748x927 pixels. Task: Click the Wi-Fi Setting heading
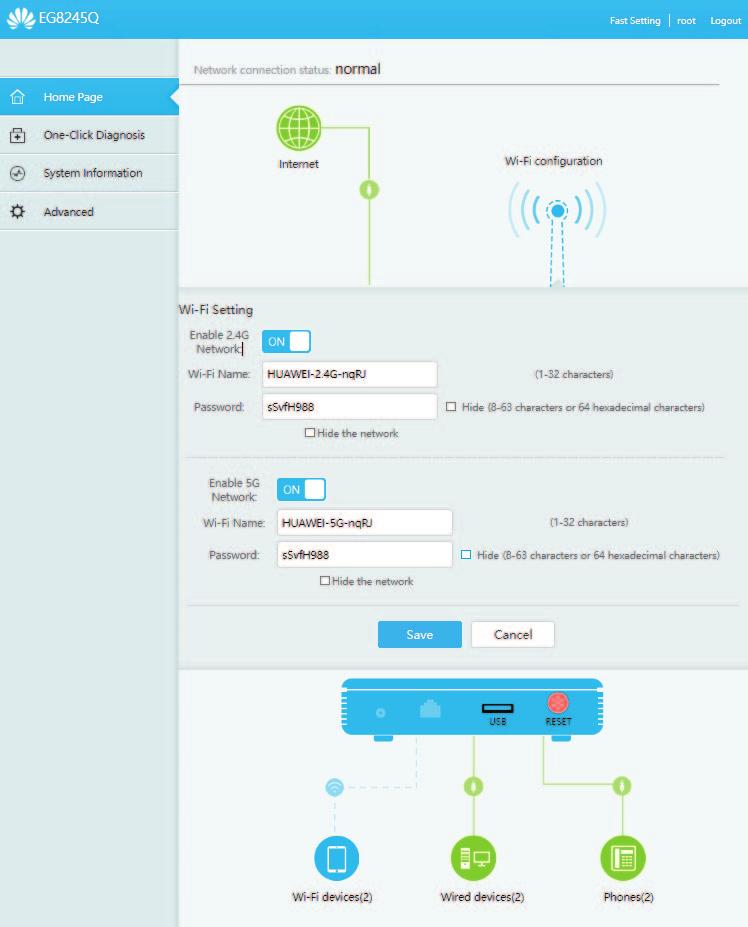coord(216,310)
